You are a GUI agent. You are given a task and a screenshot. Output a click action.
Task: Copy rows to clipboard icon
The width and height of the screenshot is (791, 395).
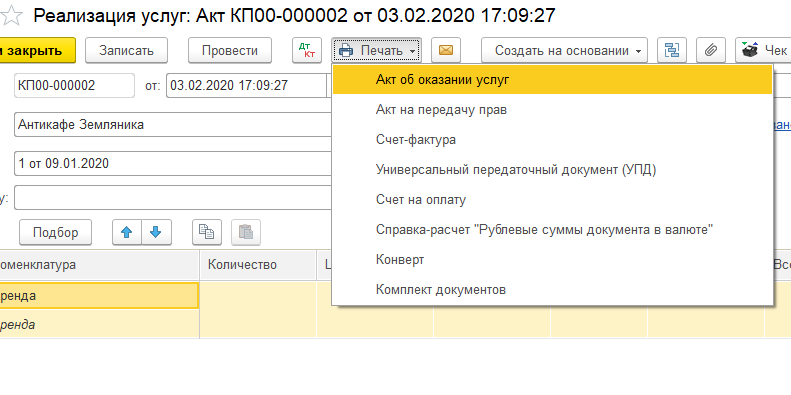coord(207,232)
